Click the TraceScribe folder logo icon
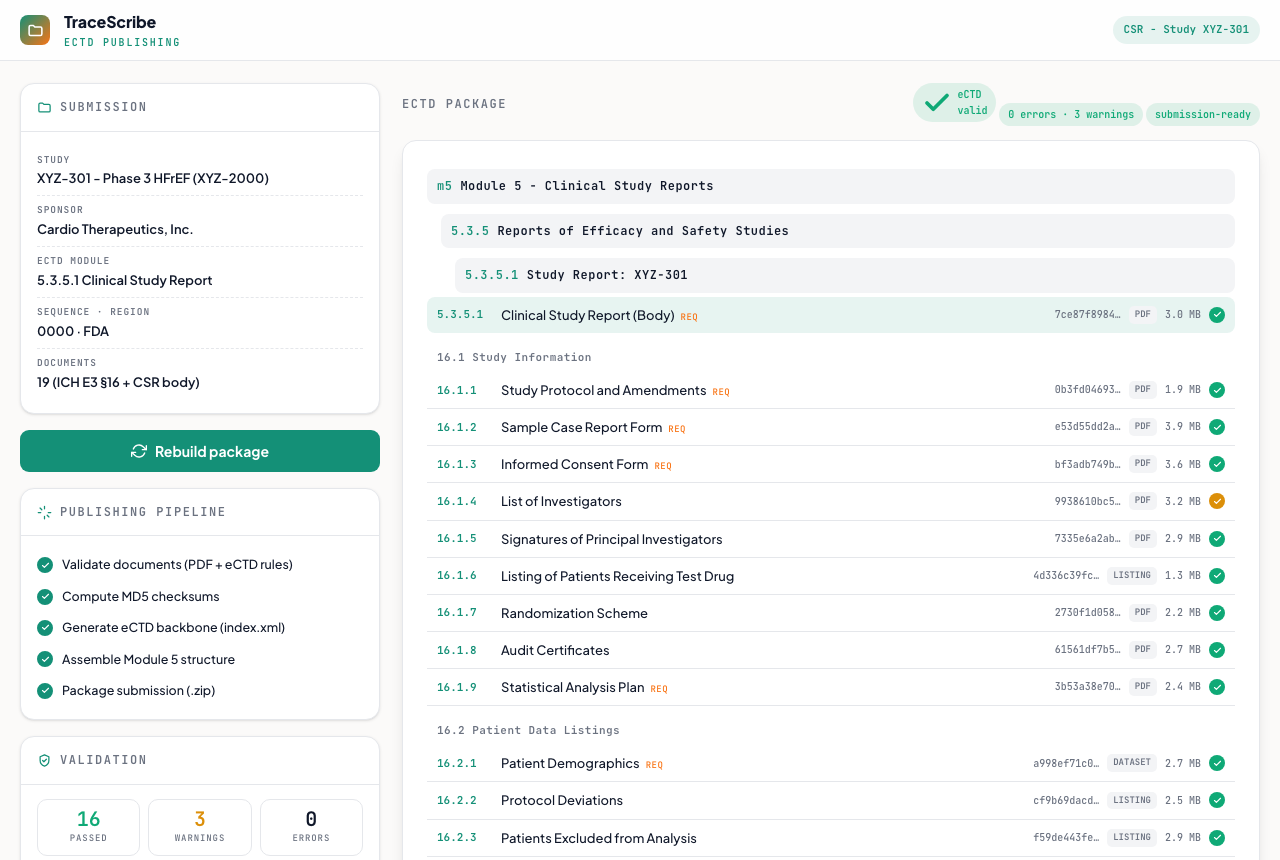This screenshot has width=1280, height=860. [35, 30]
